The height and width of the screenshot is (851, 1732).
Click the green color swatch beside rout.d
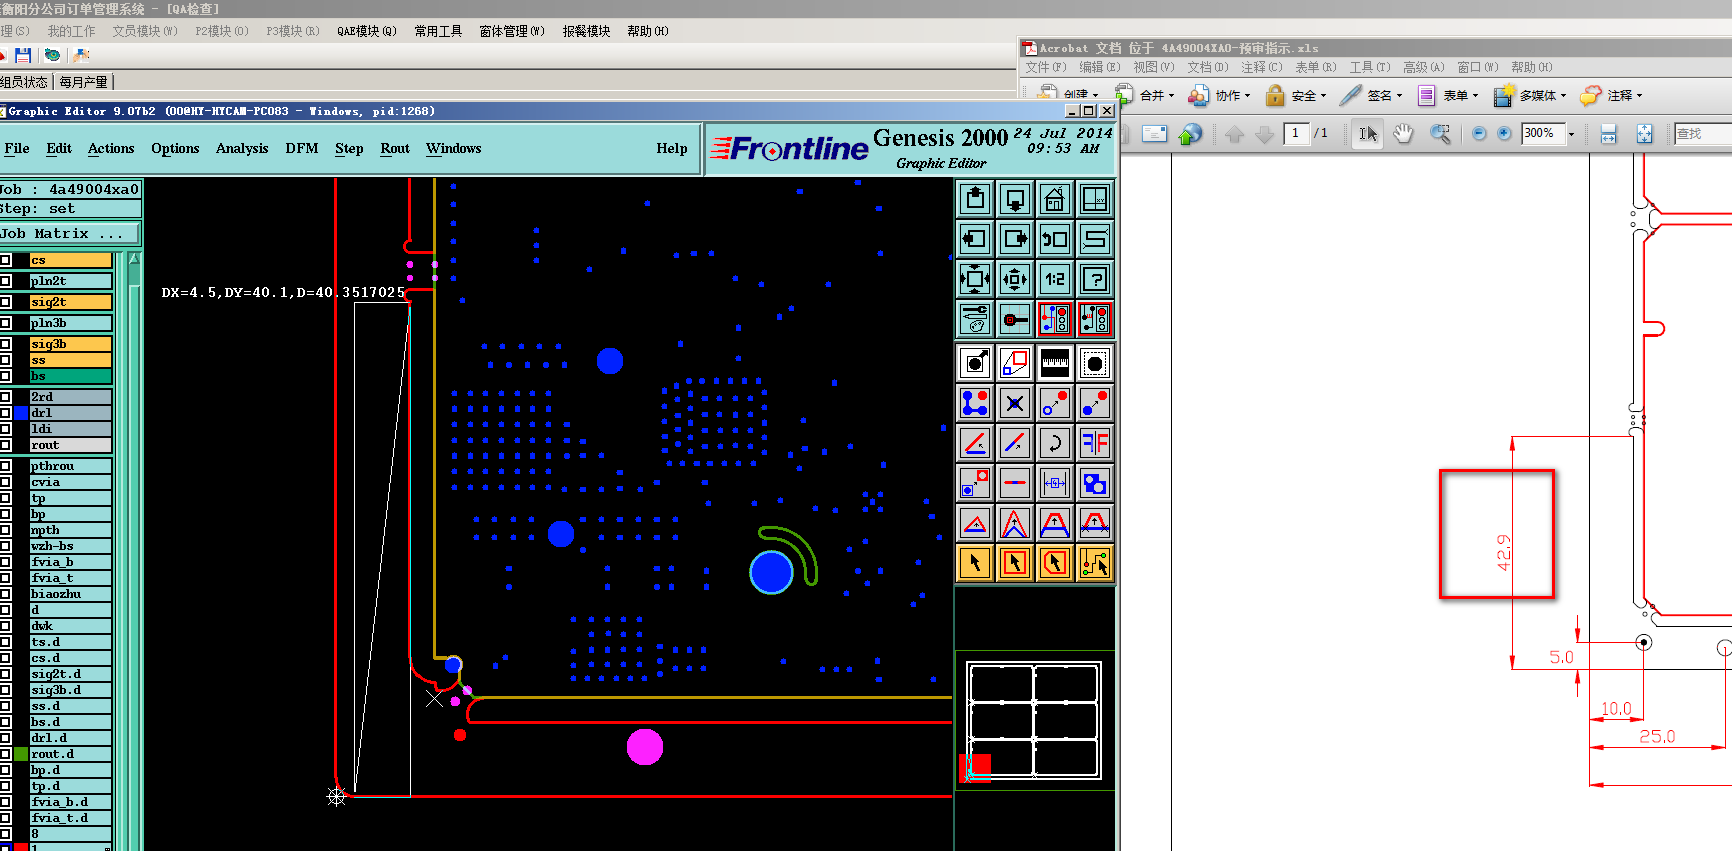[x=20, y=754]
